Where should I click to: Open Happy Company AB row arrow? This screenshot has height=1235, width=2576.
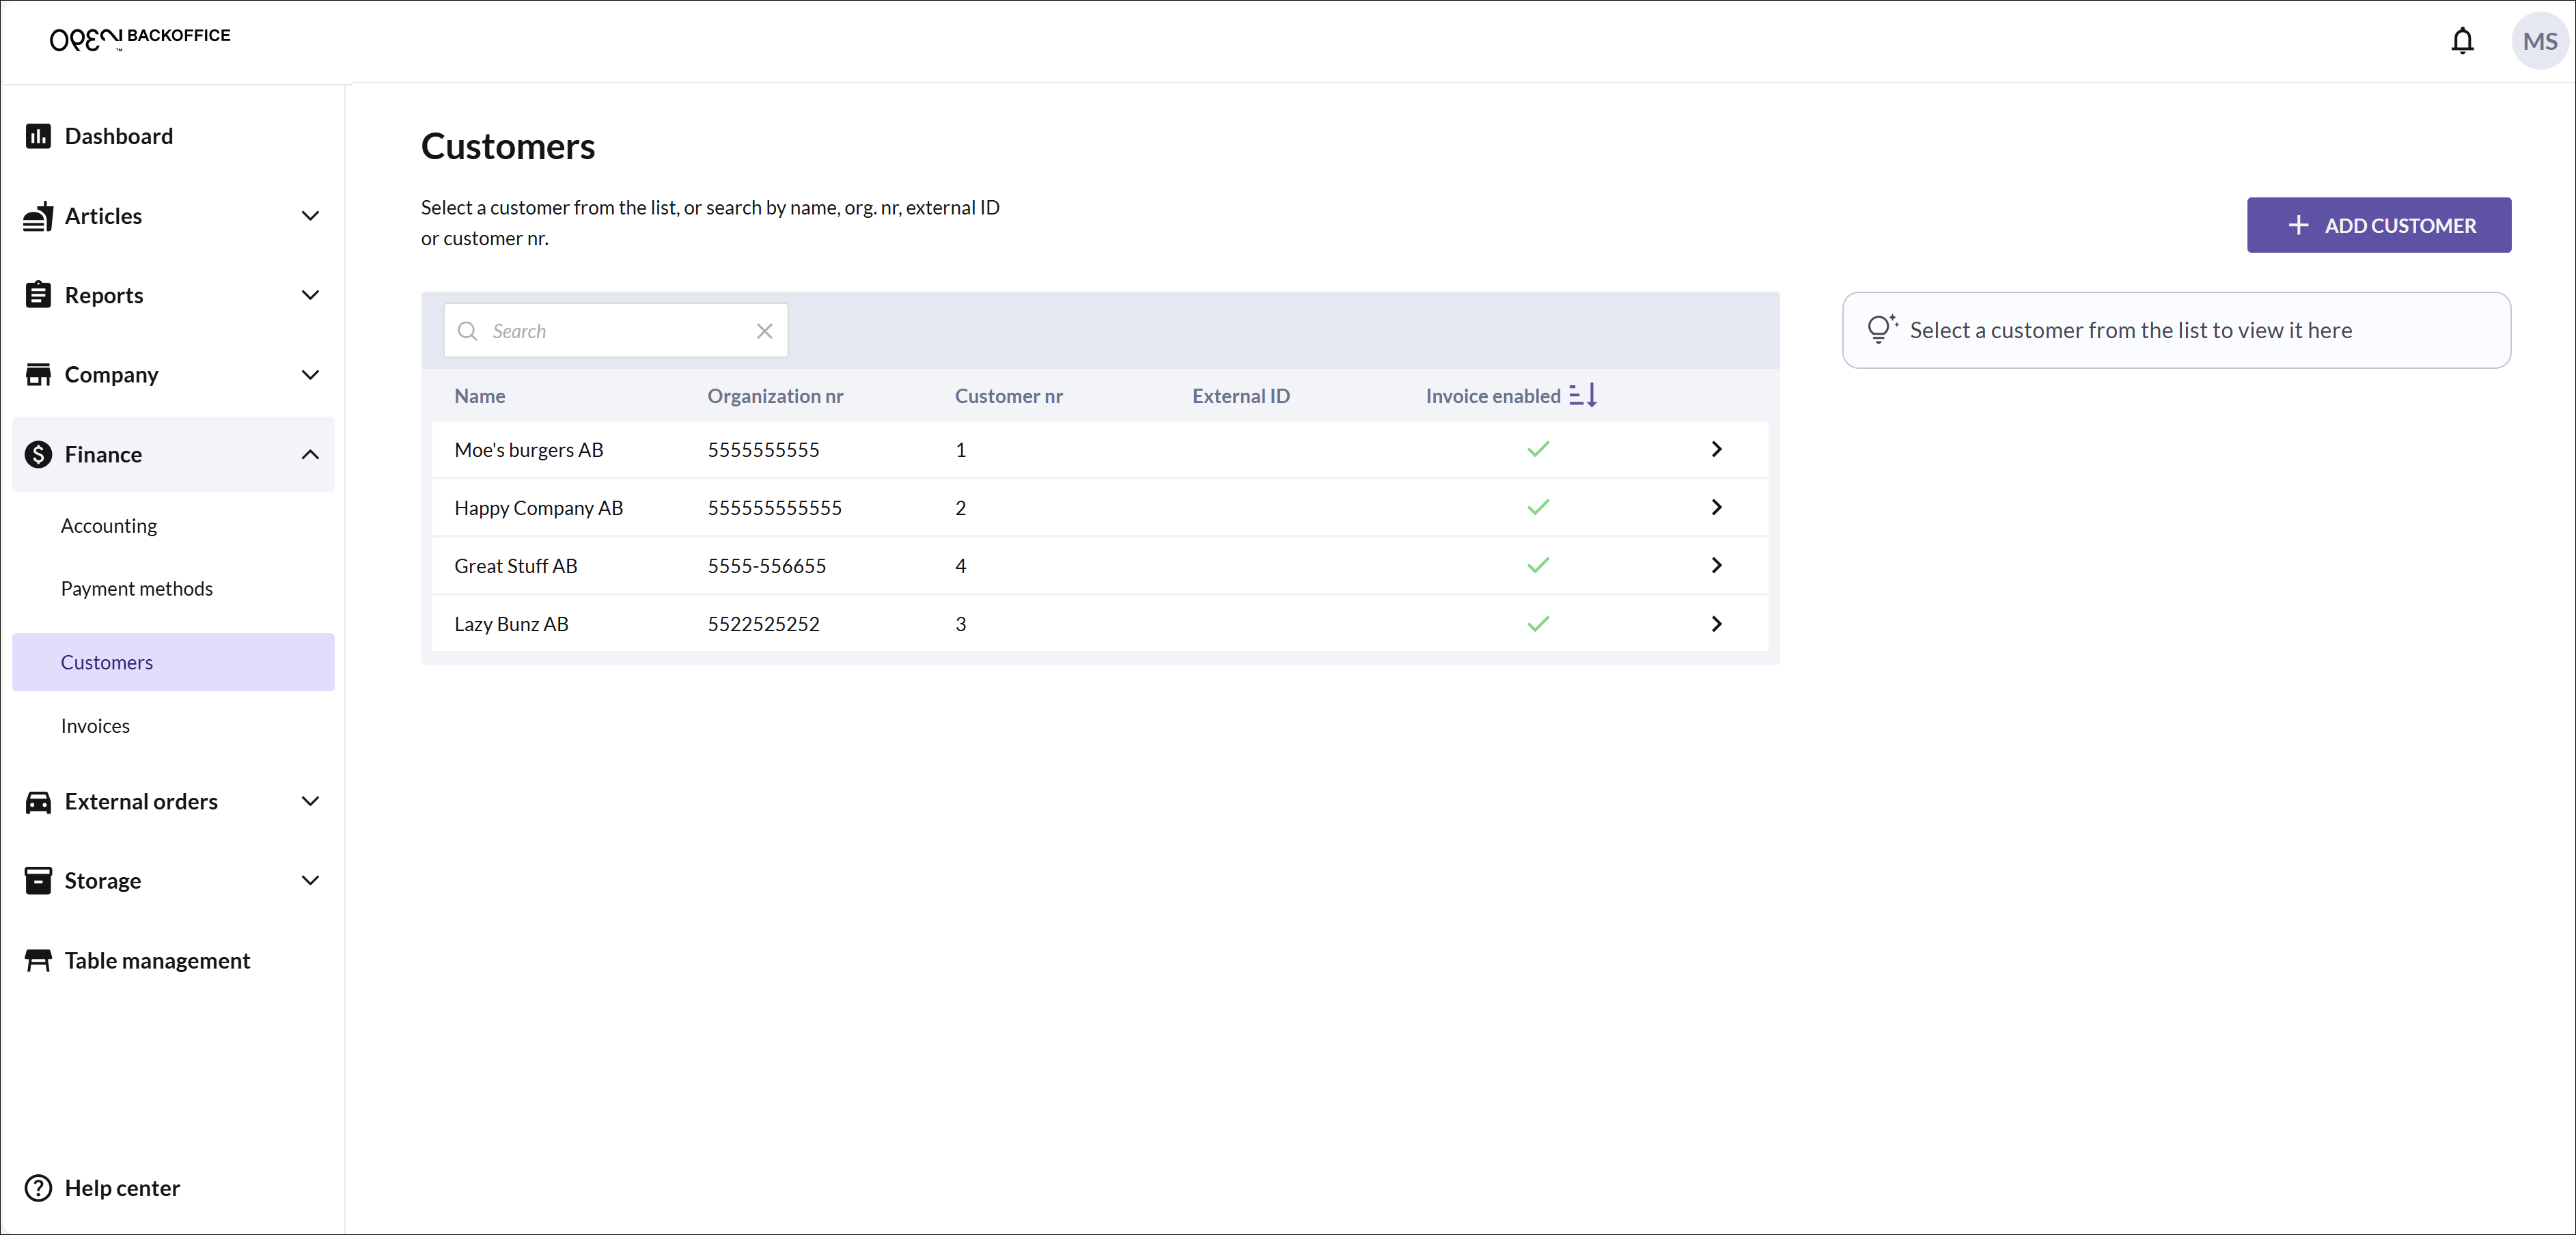[x=1716, y=507]
